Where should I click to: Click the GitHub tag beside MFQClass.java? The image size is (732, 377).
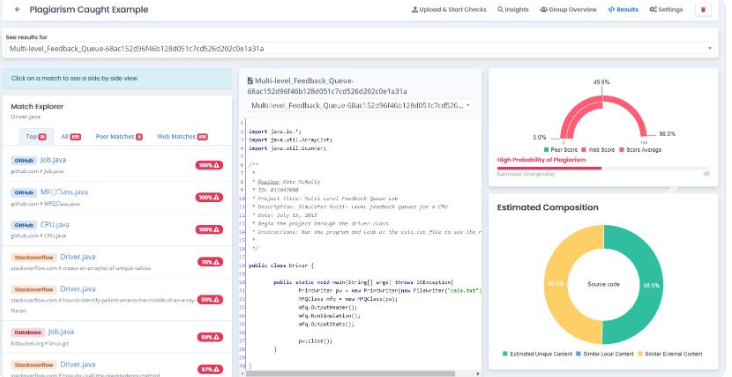coord(24,192)
